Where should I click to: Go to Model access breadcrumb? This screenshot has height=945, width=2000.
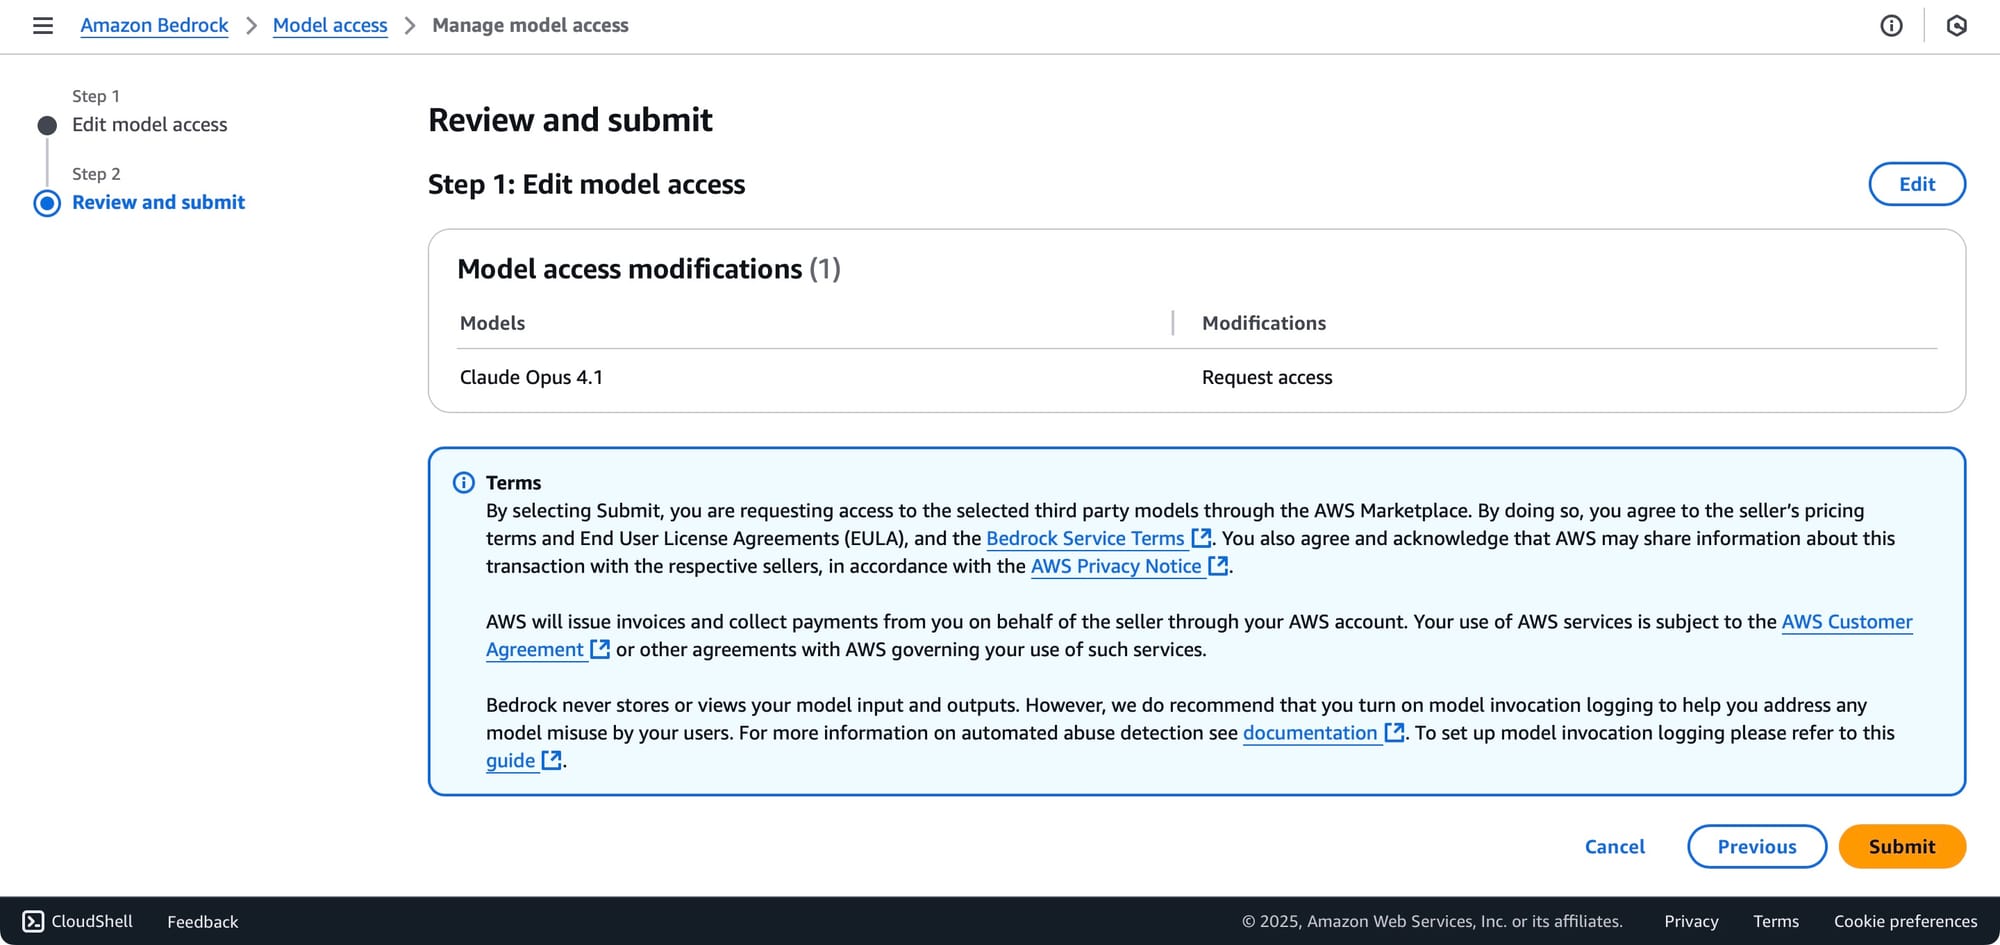click(330, 25)
